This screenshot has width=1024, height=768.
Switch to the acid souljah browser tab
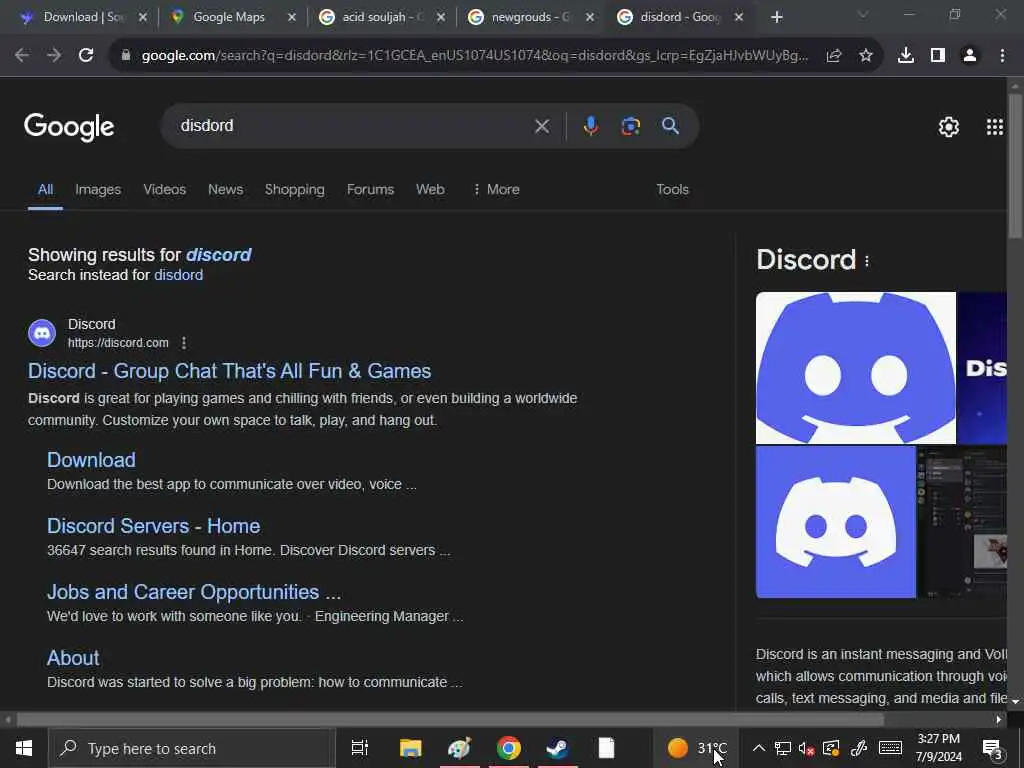(x=382, y=17)
